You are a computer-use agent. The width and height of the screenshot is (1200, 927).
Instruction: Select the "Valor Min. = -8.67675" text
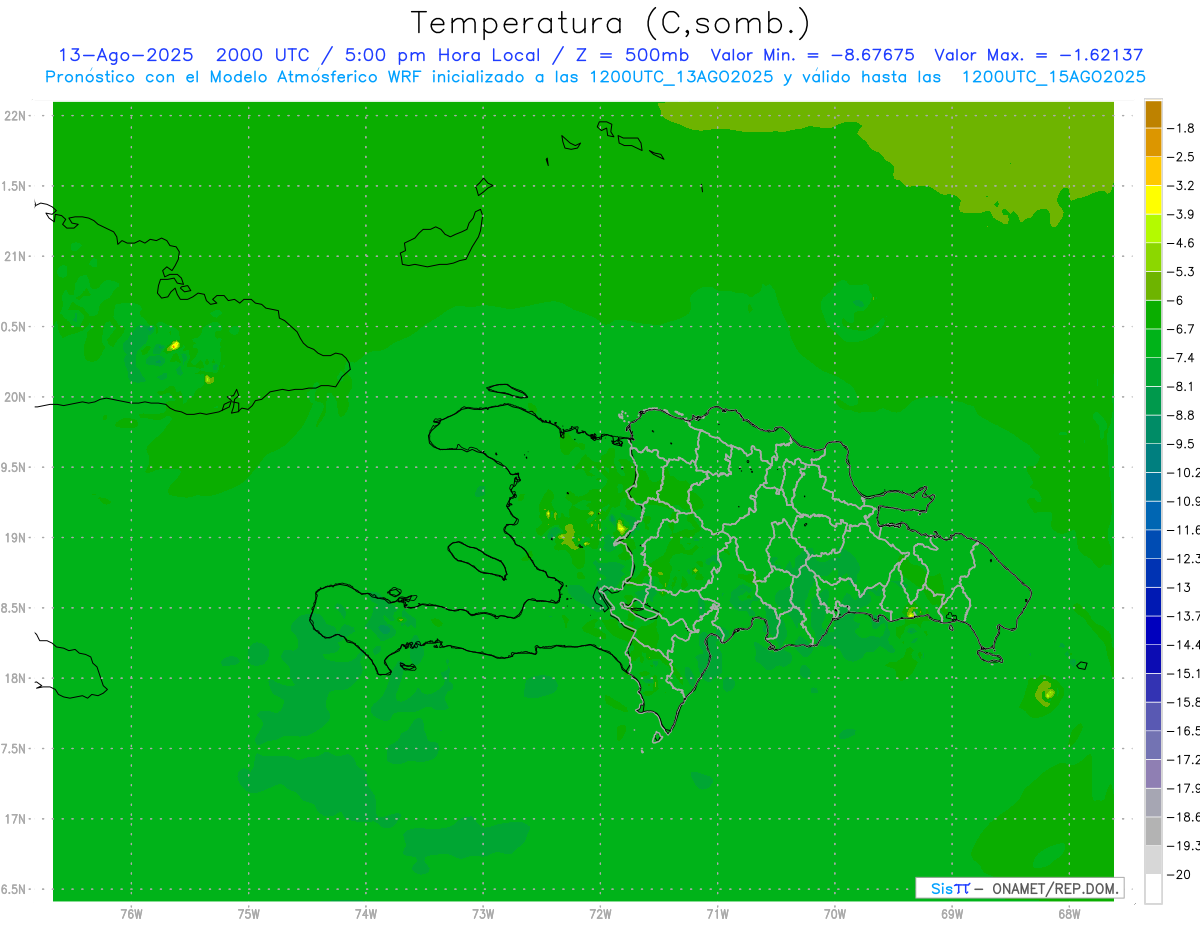coord(812,55)
